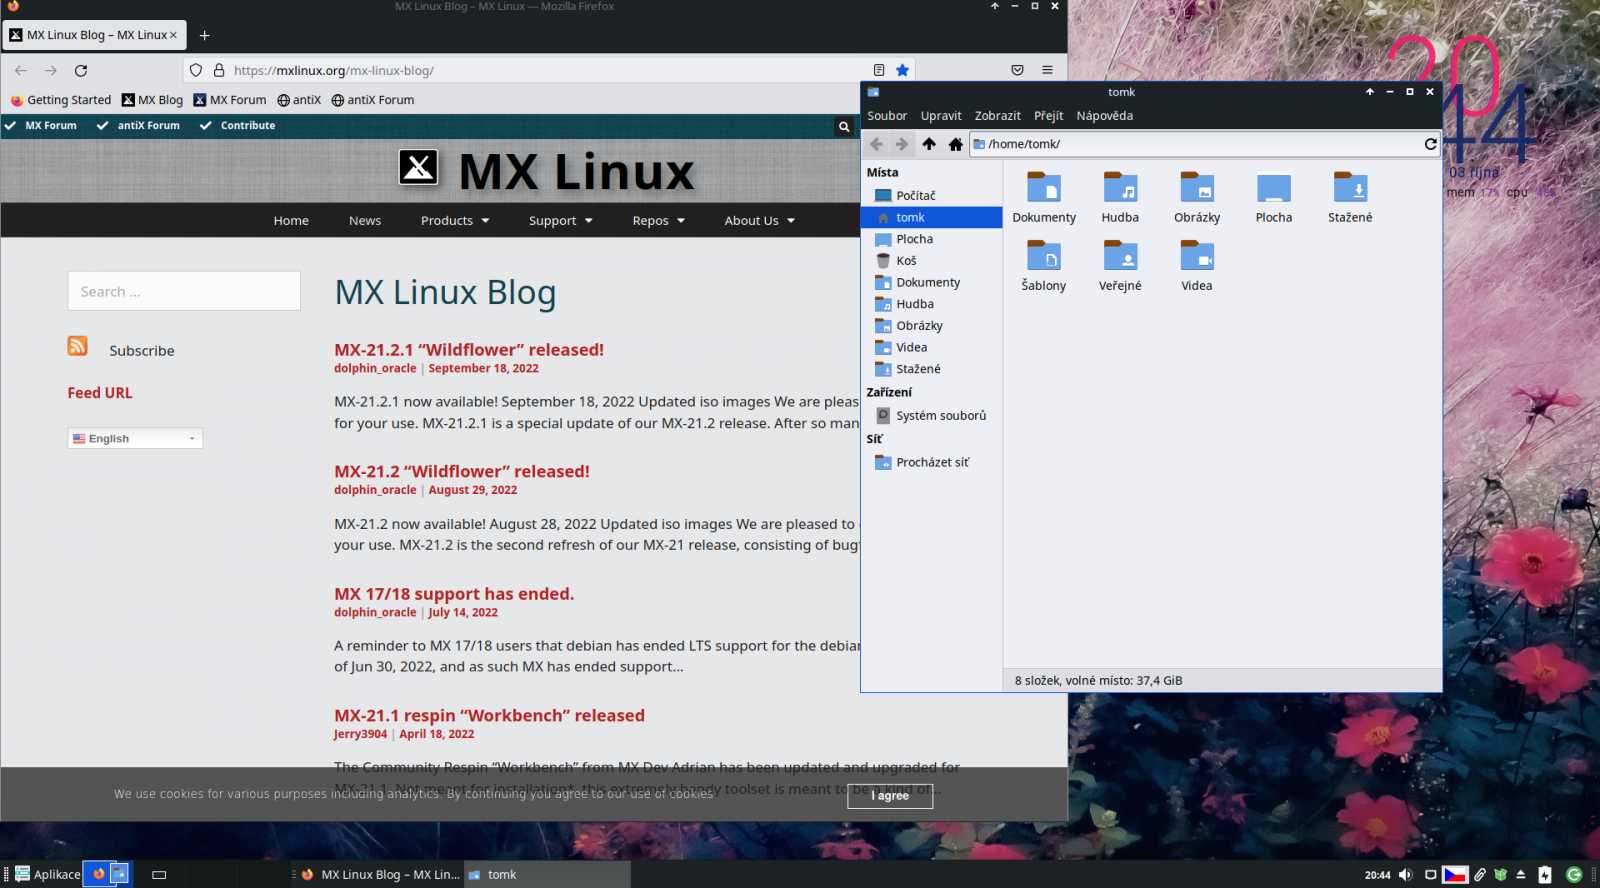
Task: Open the English language selector
Action: point(135,438)
